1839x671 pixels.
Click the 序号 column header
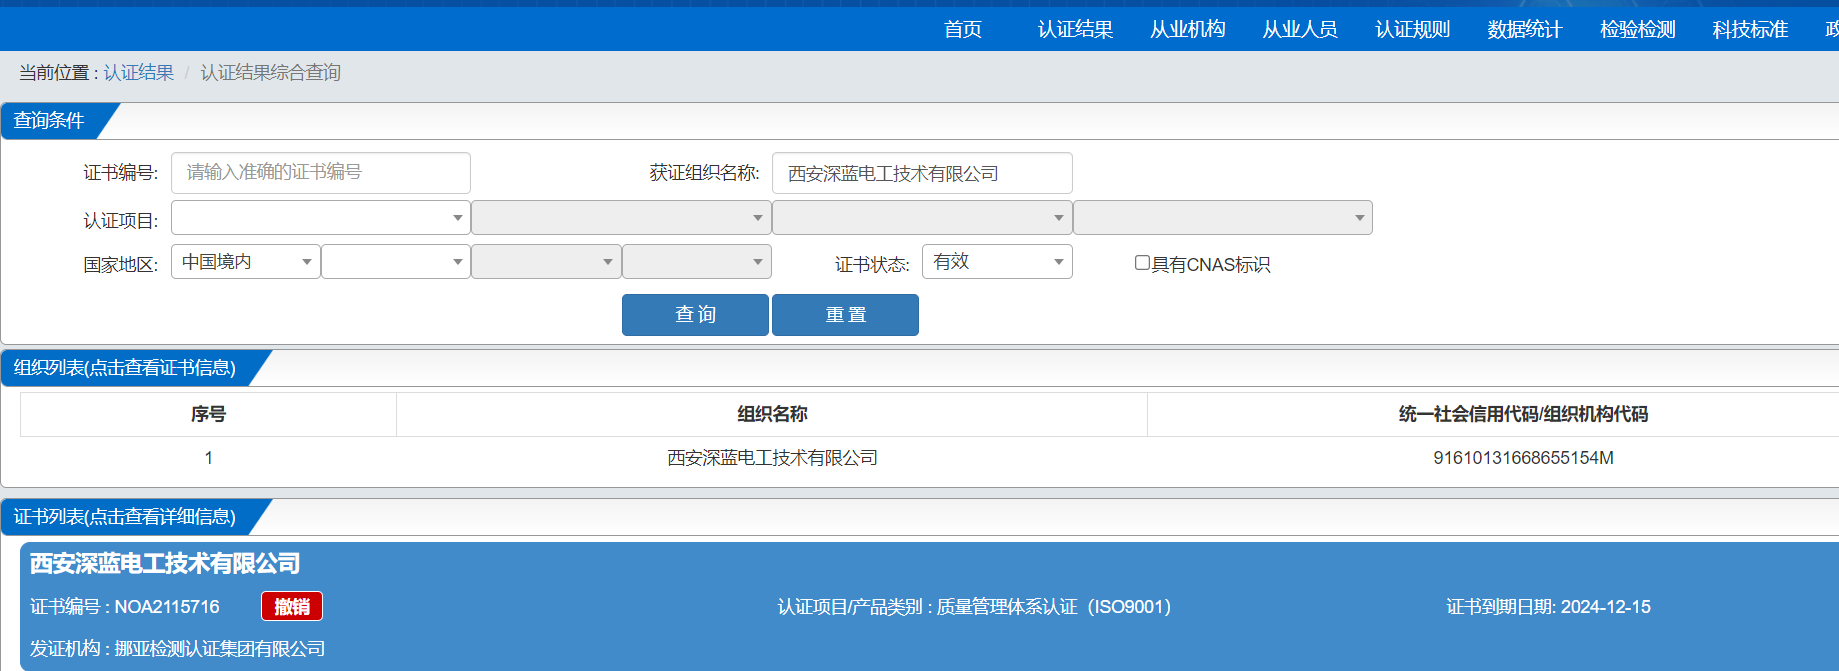pos(208,414)
